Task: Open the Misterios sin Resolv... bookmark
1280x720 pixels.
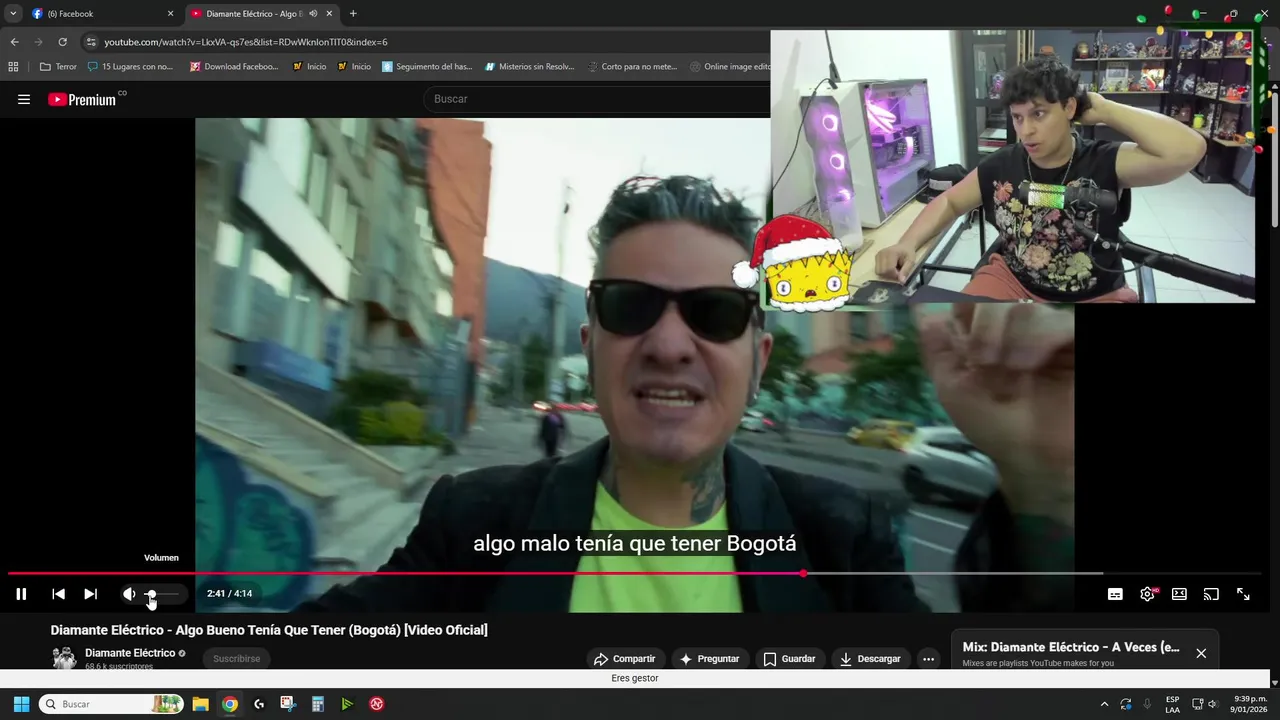Action: pyautogui.click(x=529, y=67)
